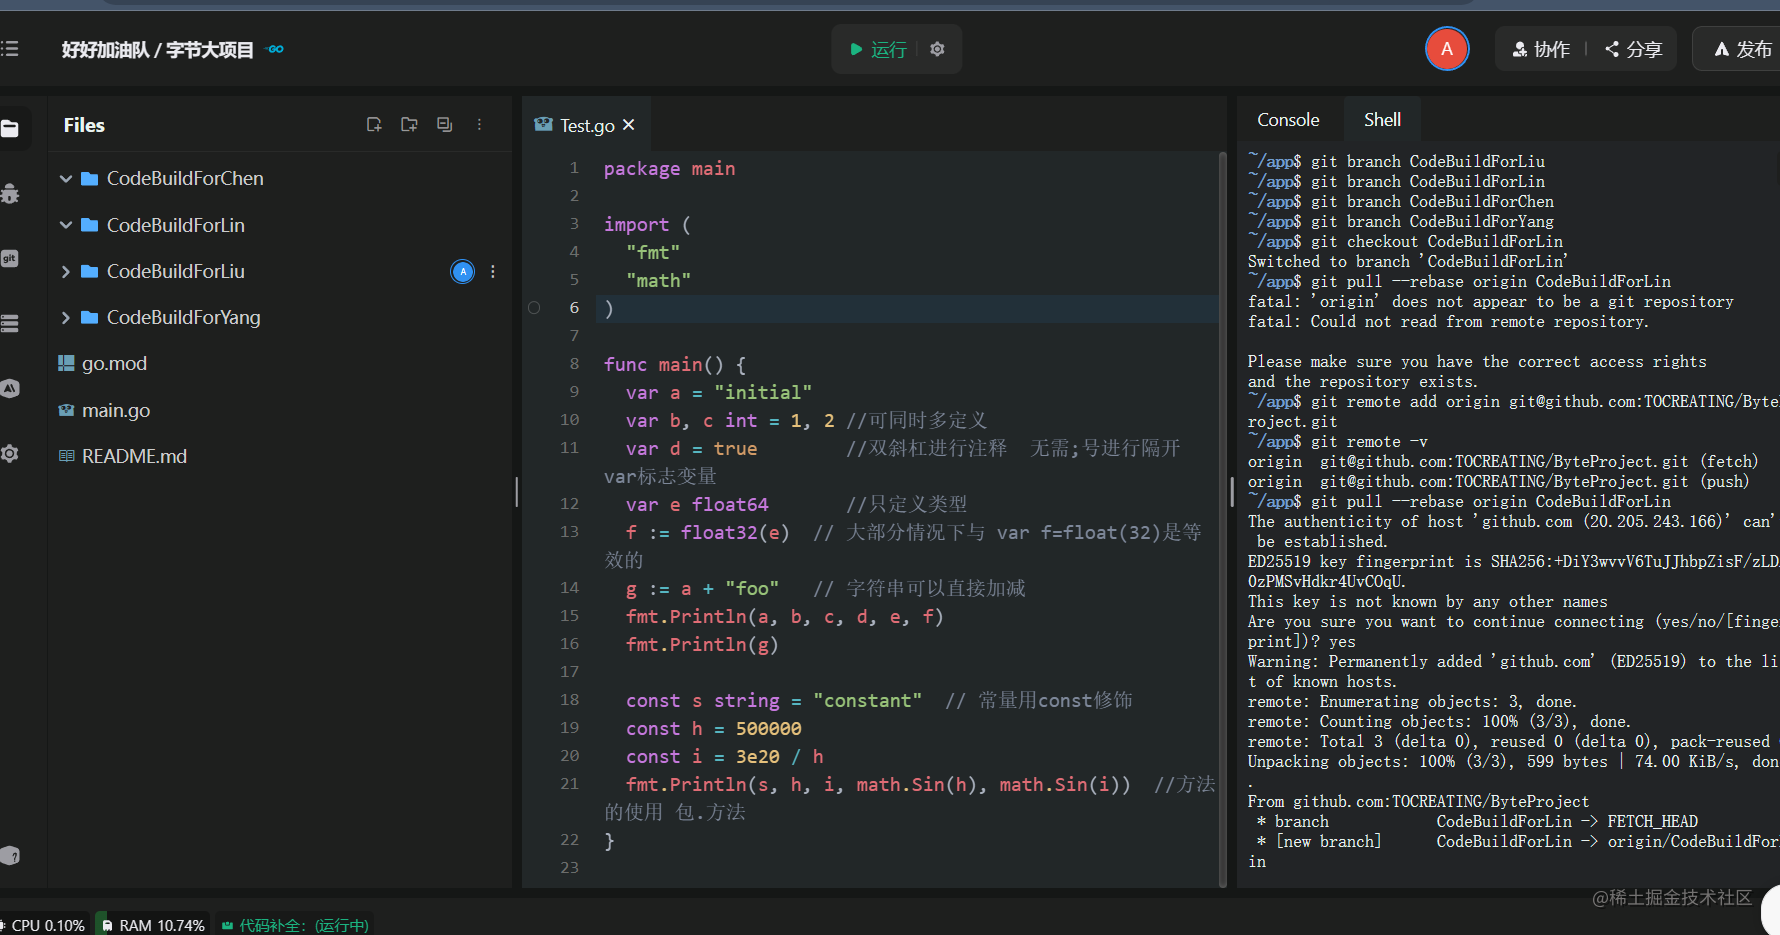This screenshot has width=1780, height=935.
Task: Select the CodeBuildForChen folder name
Action: pyautogui.click(x=185, y=179)
